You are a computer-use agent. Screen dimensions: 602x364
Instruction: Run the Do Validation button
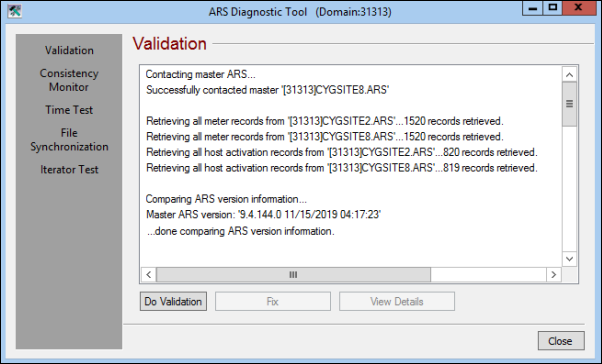[173, 301]
